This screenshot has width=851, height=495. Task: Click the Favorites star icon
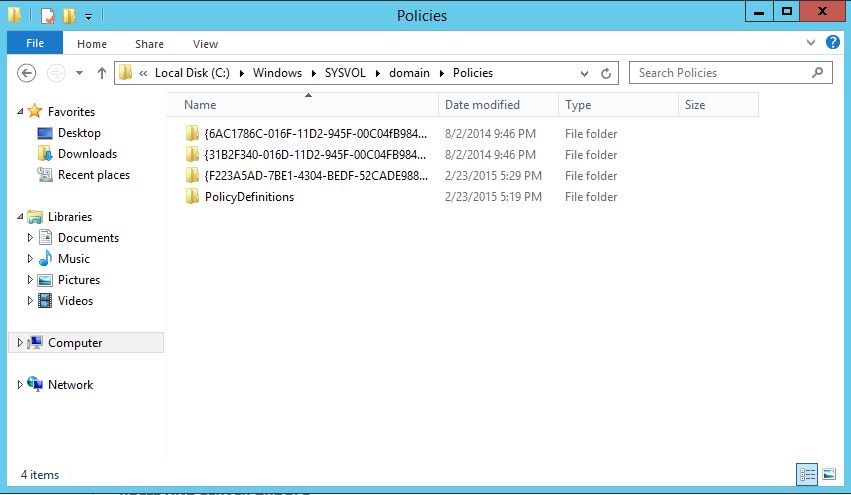point(35,111)
